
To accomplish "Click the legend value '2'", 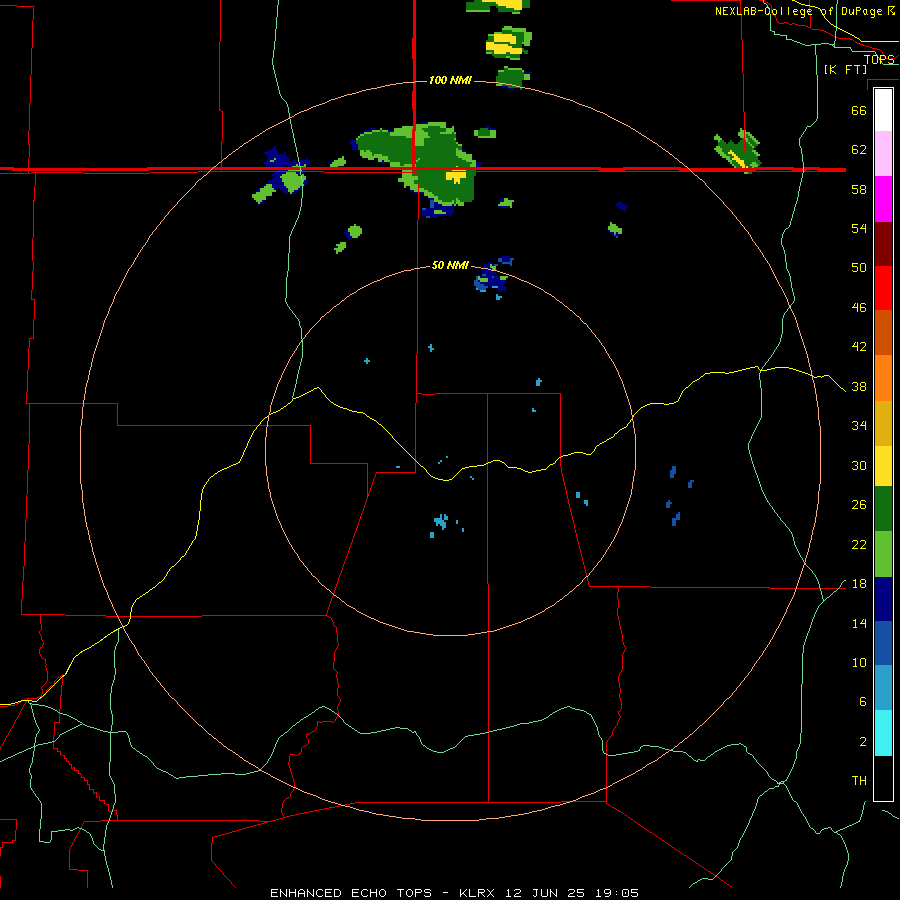I will coord(862,742).
